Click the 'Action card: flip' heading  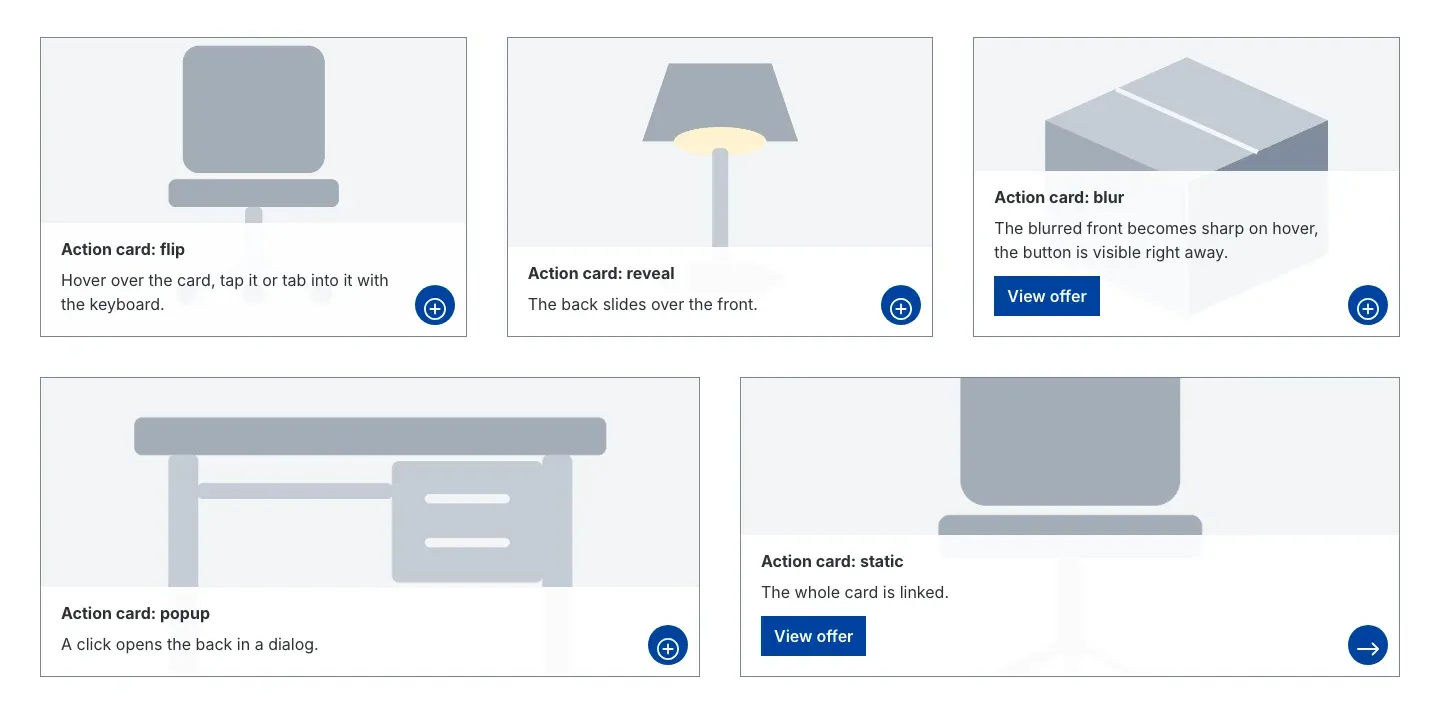[x=123, y=250]
